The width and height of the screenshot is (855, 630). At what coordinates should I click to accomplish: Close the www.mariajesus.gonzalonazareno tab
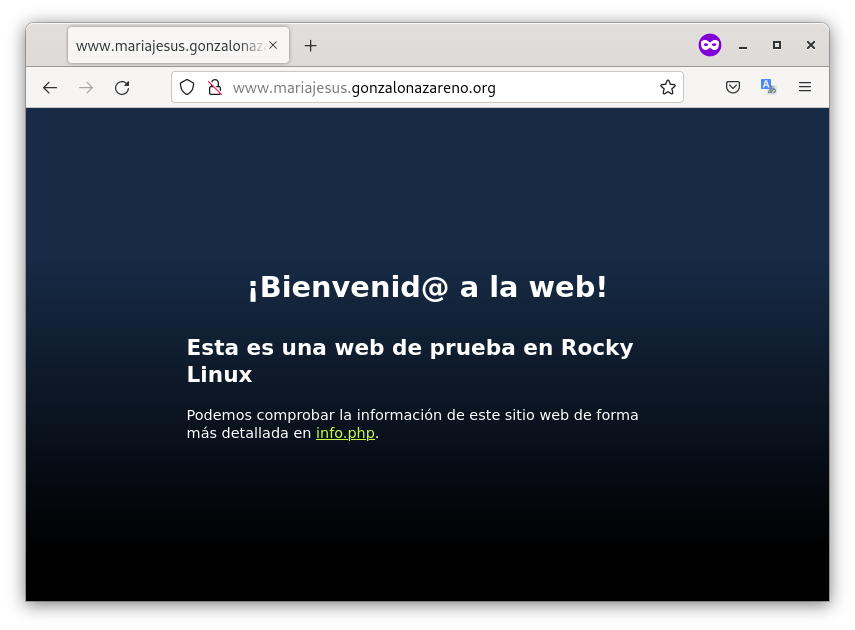[x=273, y=45]
